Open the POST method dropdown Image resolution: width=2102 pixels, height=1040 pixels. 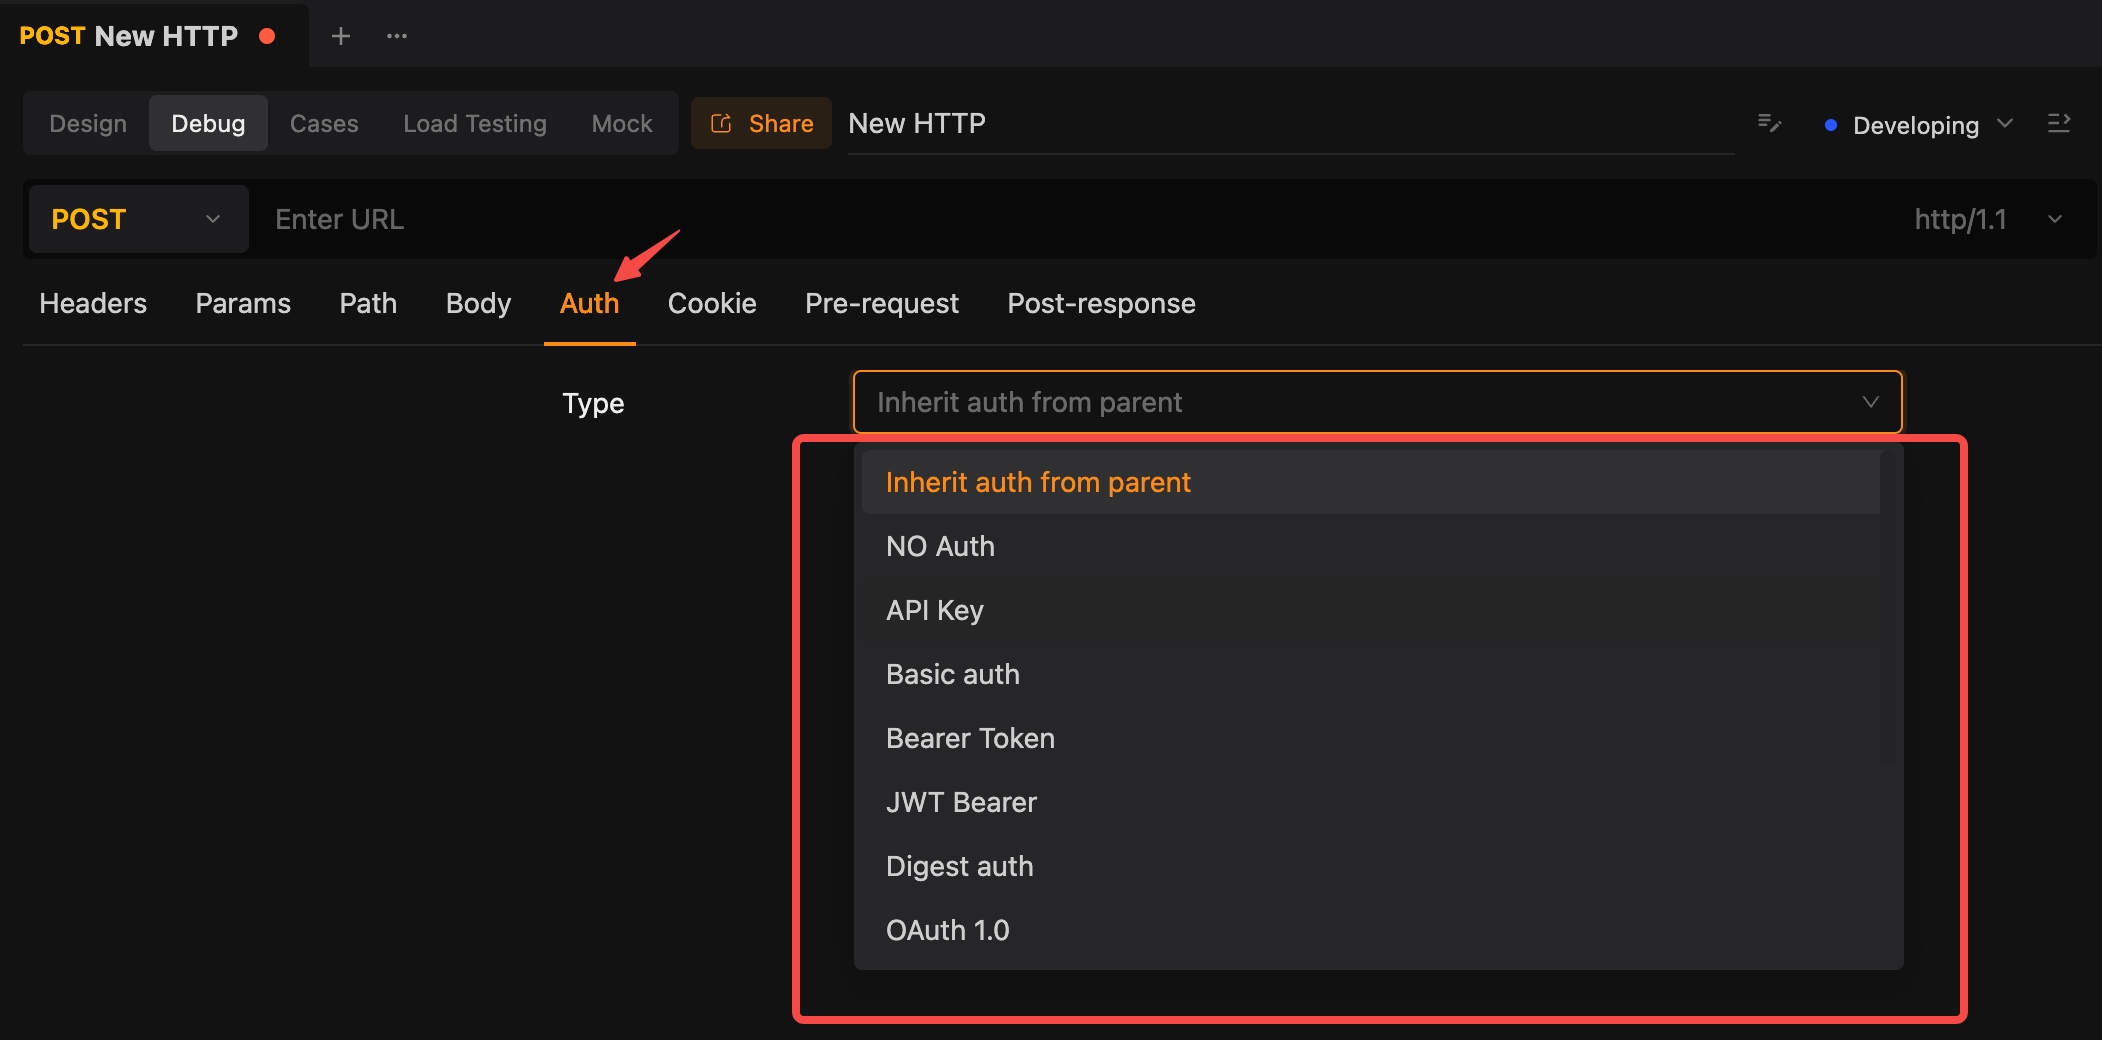tap(138, 219)
